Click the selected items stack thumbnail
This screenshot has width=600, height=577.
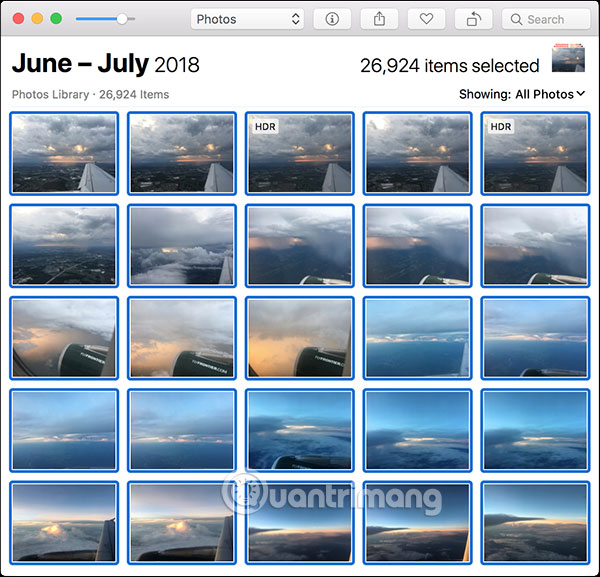[568, 58]
